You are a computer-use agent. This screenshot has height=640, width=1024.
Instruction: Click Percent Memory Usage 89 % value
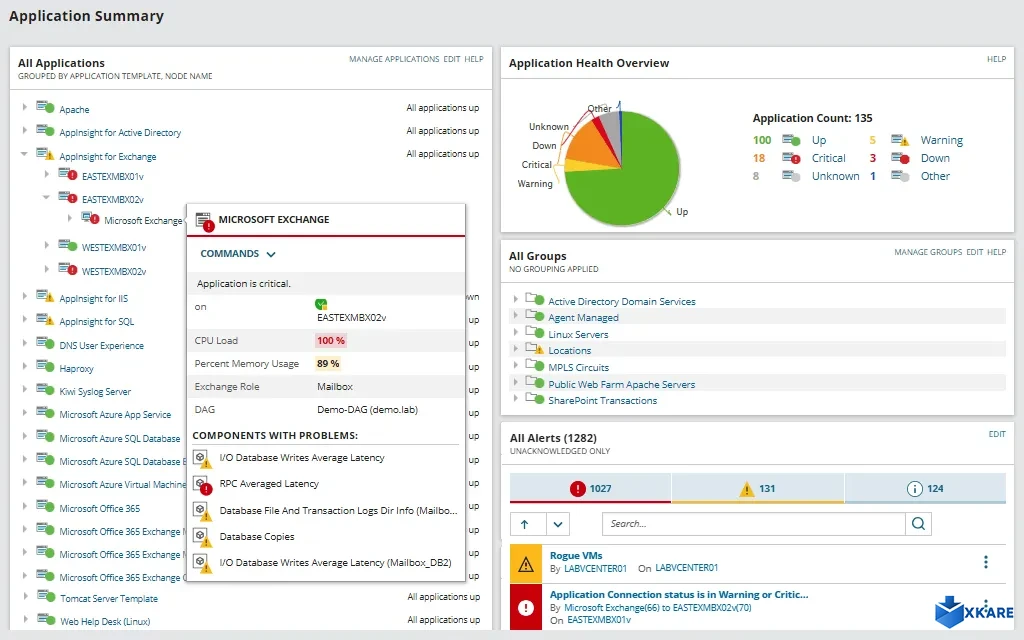pos(328,364)
